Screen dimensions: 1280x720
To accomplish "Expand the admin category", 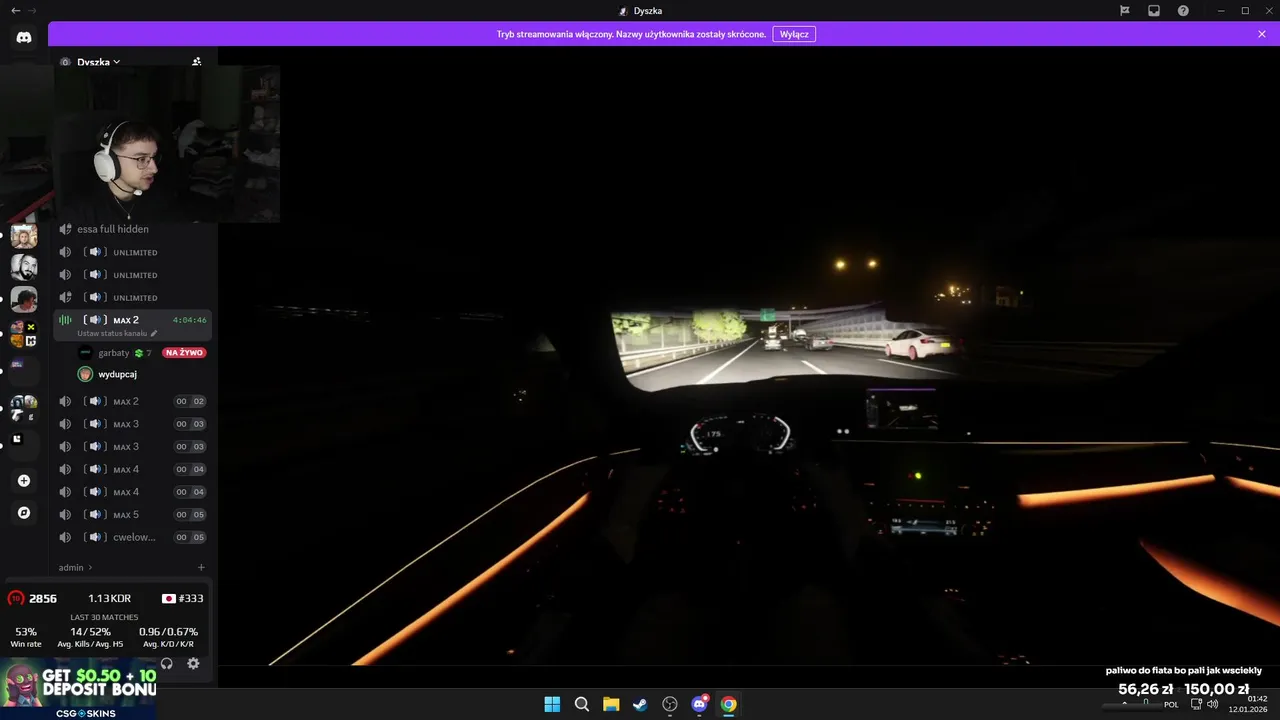I will (x=75, y=567).
